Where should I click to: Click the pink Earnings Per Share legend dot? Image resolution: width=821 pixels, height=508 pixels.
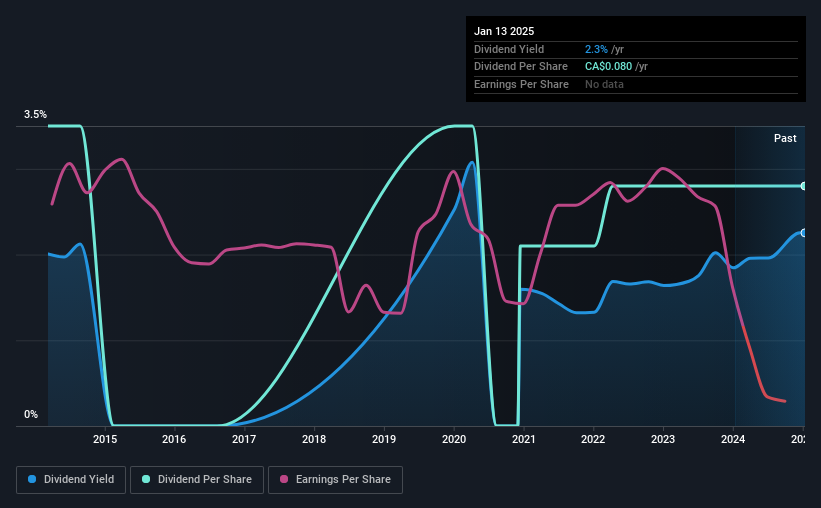[x=284, y=479]
